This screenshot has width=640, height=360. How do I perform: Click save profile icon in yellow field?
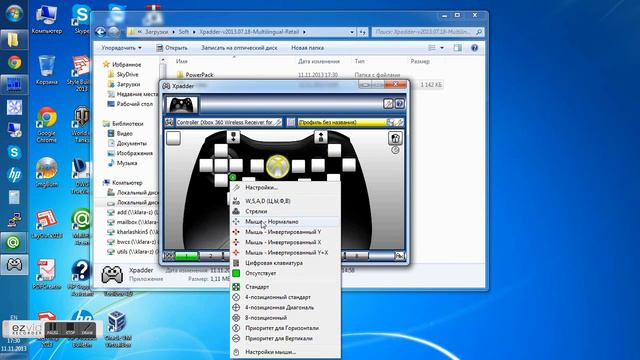click(390, 122)
